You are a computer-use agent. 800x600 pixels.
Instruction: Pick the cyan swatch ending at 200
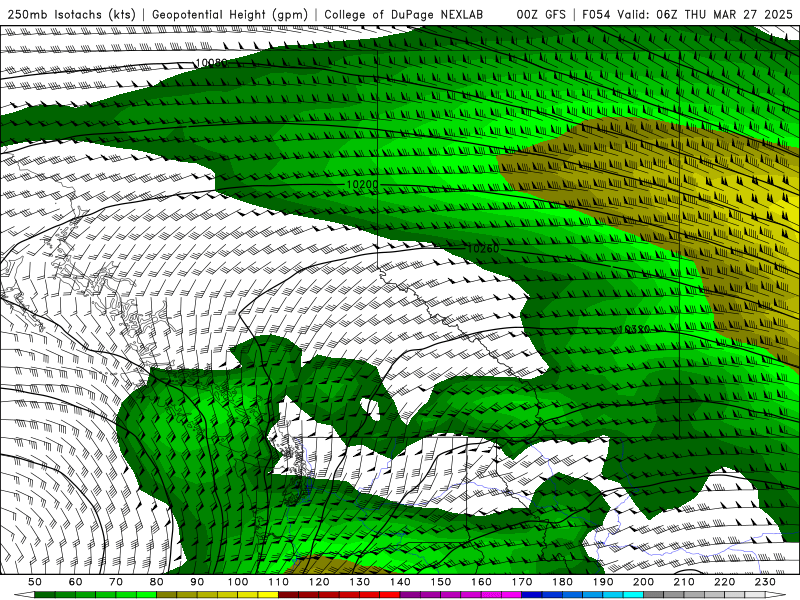[x=633, y=595]
